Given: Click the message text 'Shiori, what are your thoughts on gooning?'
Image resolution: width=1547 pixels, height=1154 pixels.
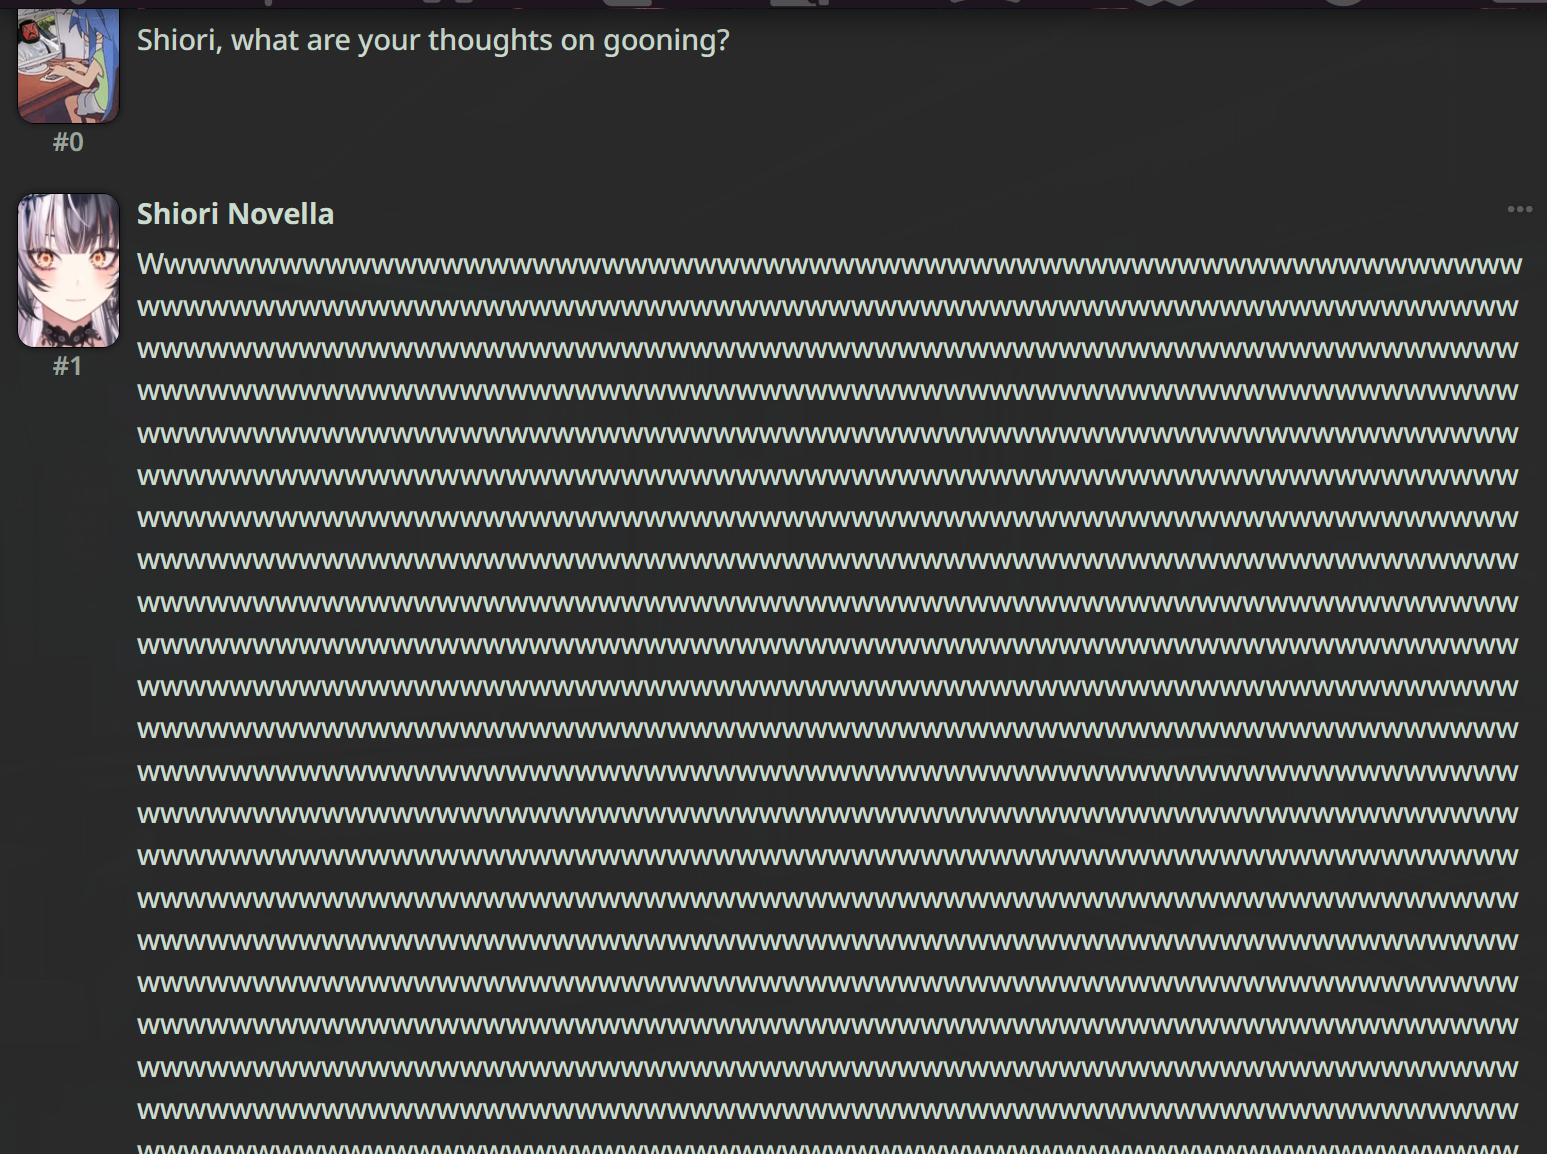Looking at the screenshot, I should (433, 40).
